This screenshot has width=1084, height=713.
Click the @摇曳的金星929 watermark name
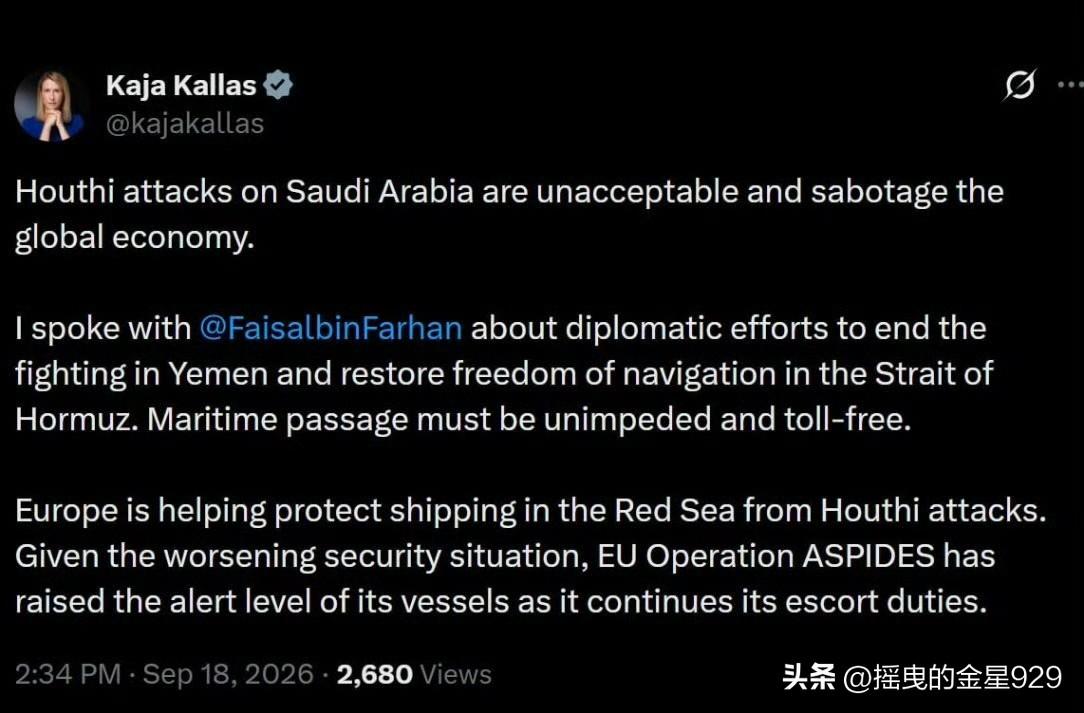[x=953, y=677]
